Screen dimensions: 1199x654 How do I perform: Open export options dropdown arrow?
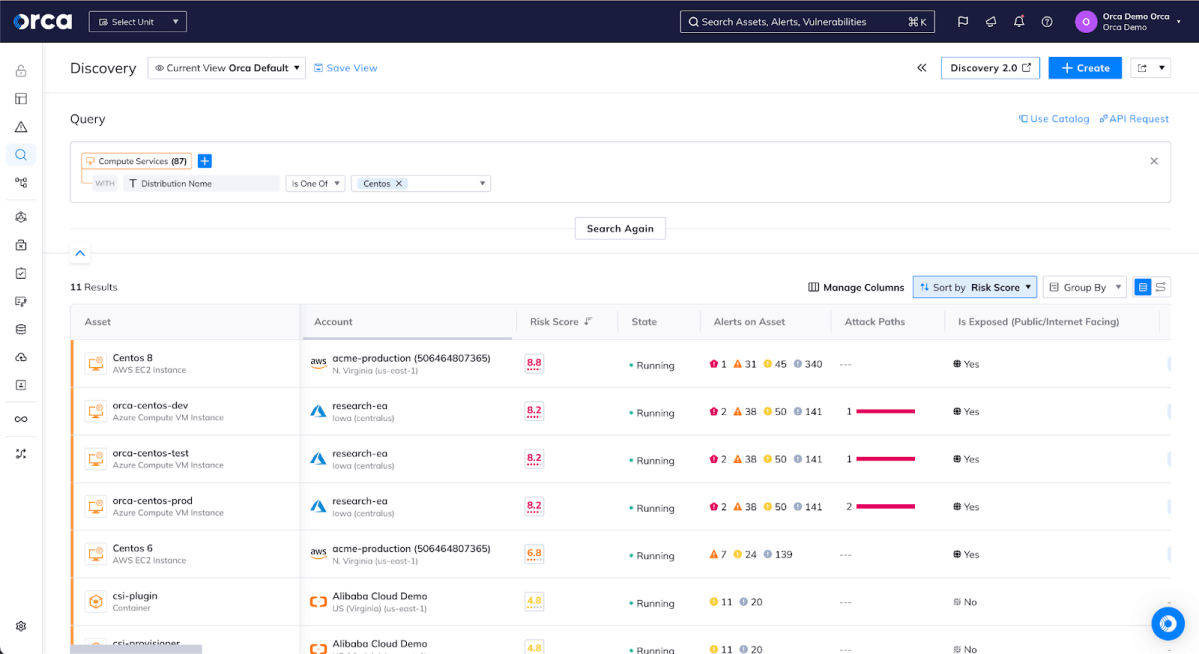click(1162, 68)
